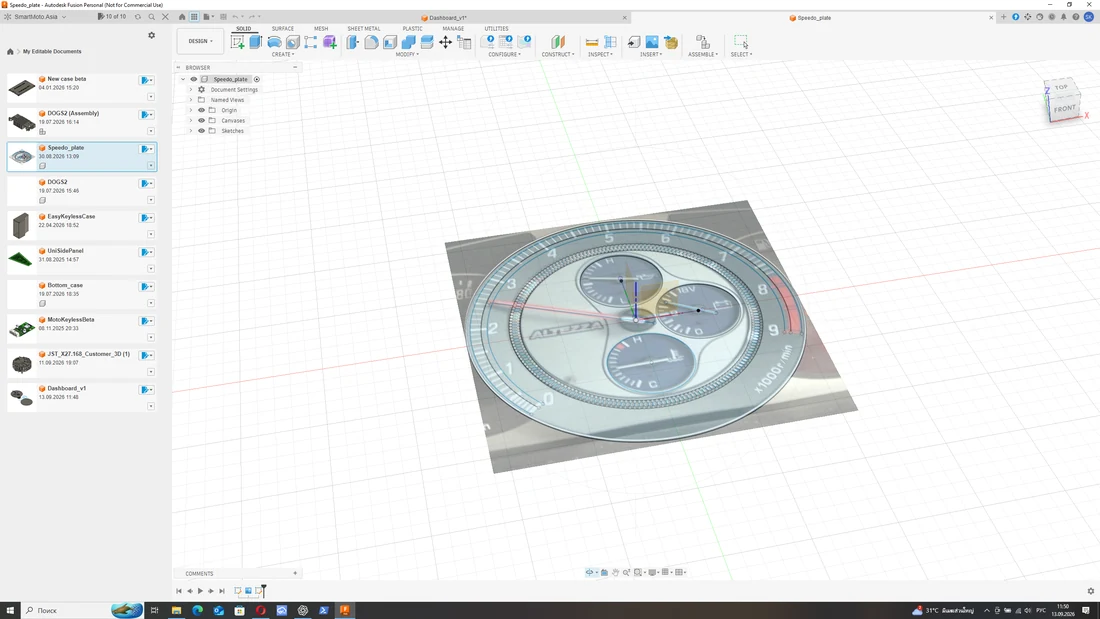1100x619 pixels.
Task: Hide the Canvases folder via eye icon
Action: [201, 121]
